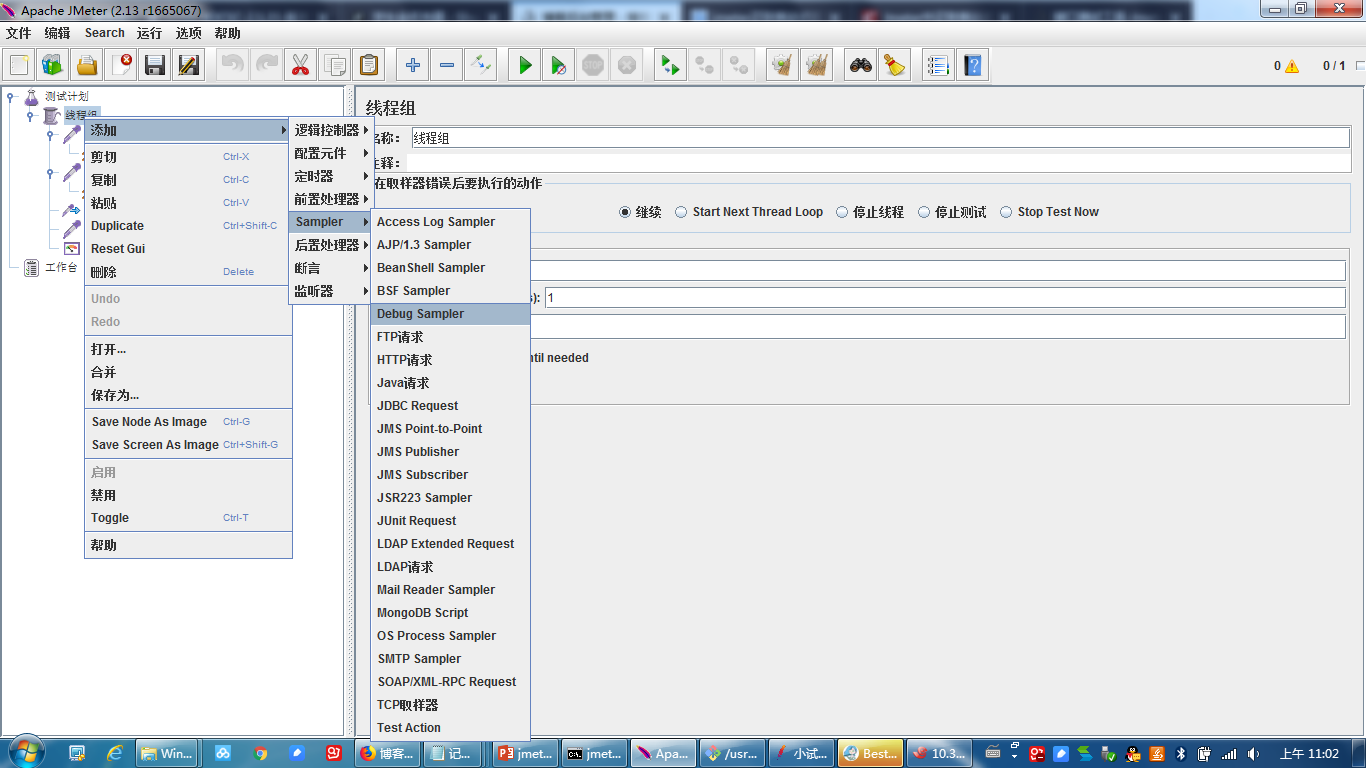This screenshot has height=768, width=1366.
Task: Expand the 后置处理器 submenu
Action: pos(330,245)
